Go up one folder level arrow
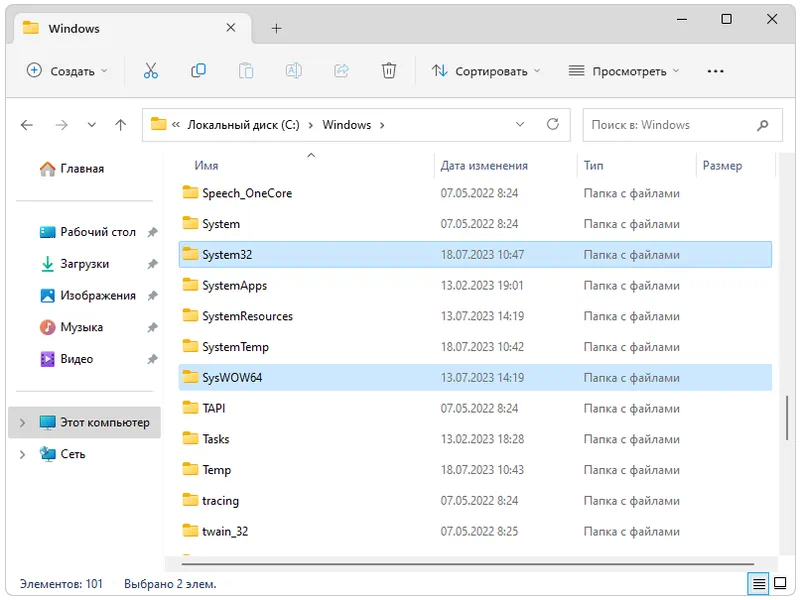Screen dimensions: 800x600 point(120,125)
